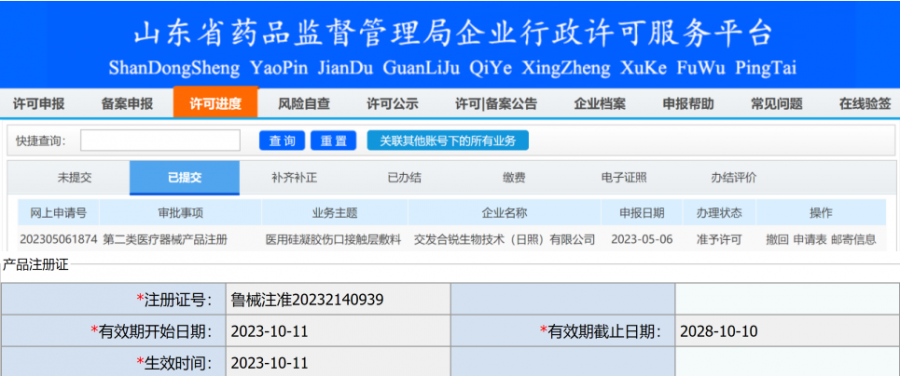900x376 pixels.
Task: Switch to the 补齐补正 tab
Action: pyautogui.click(x=294, y=178)
